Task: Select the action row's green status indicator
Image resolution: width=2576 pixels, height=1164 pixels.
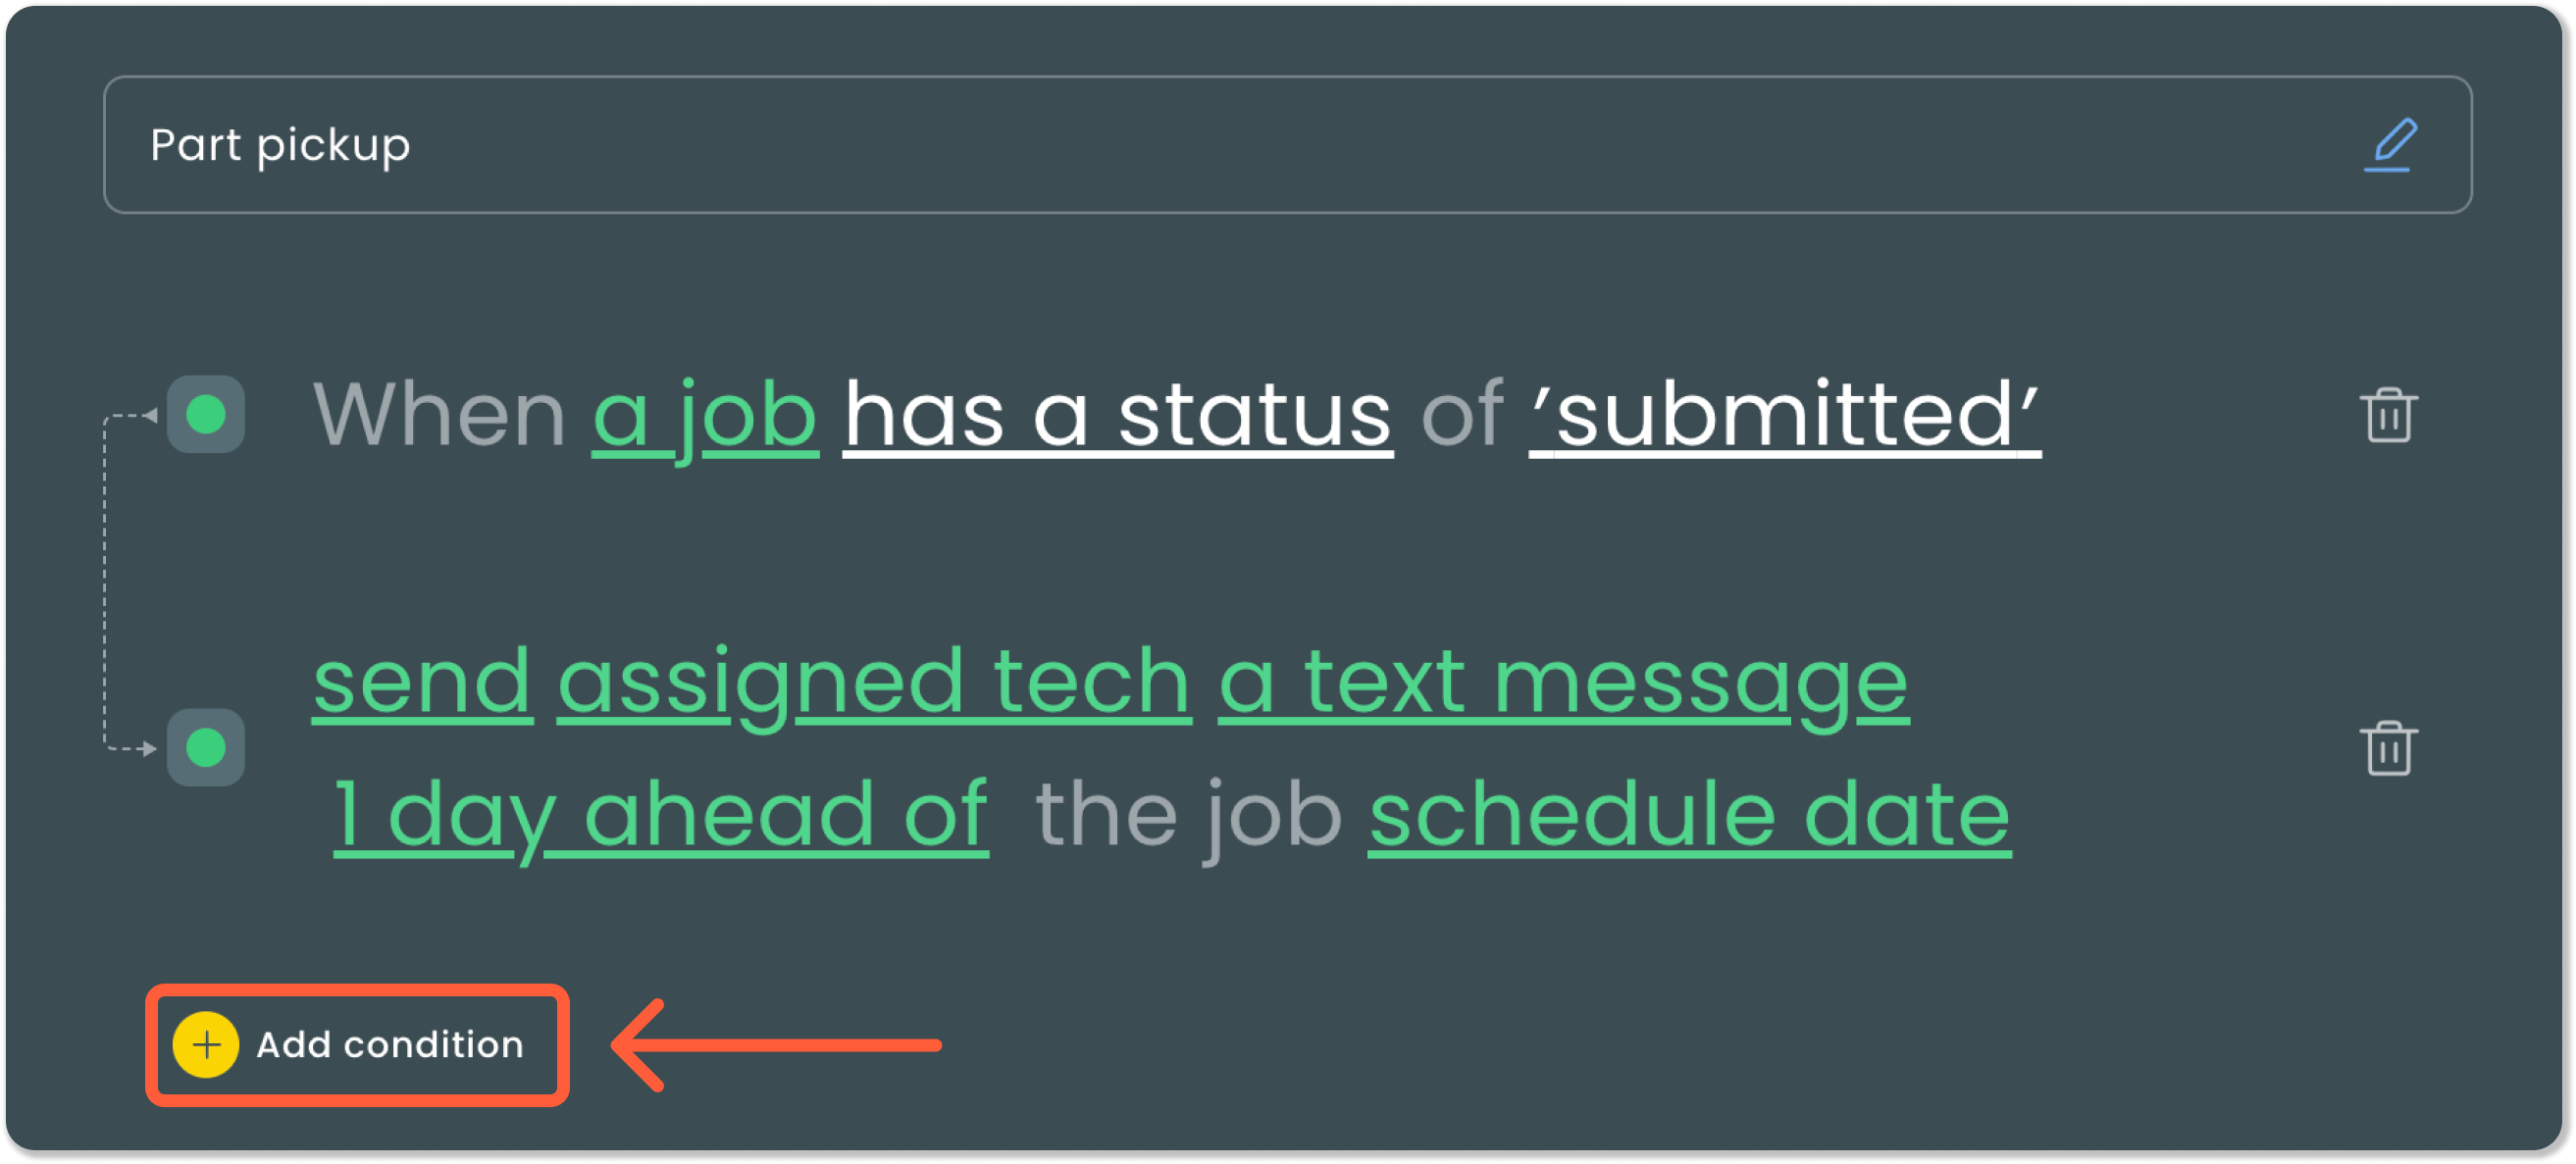Action: click(206, 746)
